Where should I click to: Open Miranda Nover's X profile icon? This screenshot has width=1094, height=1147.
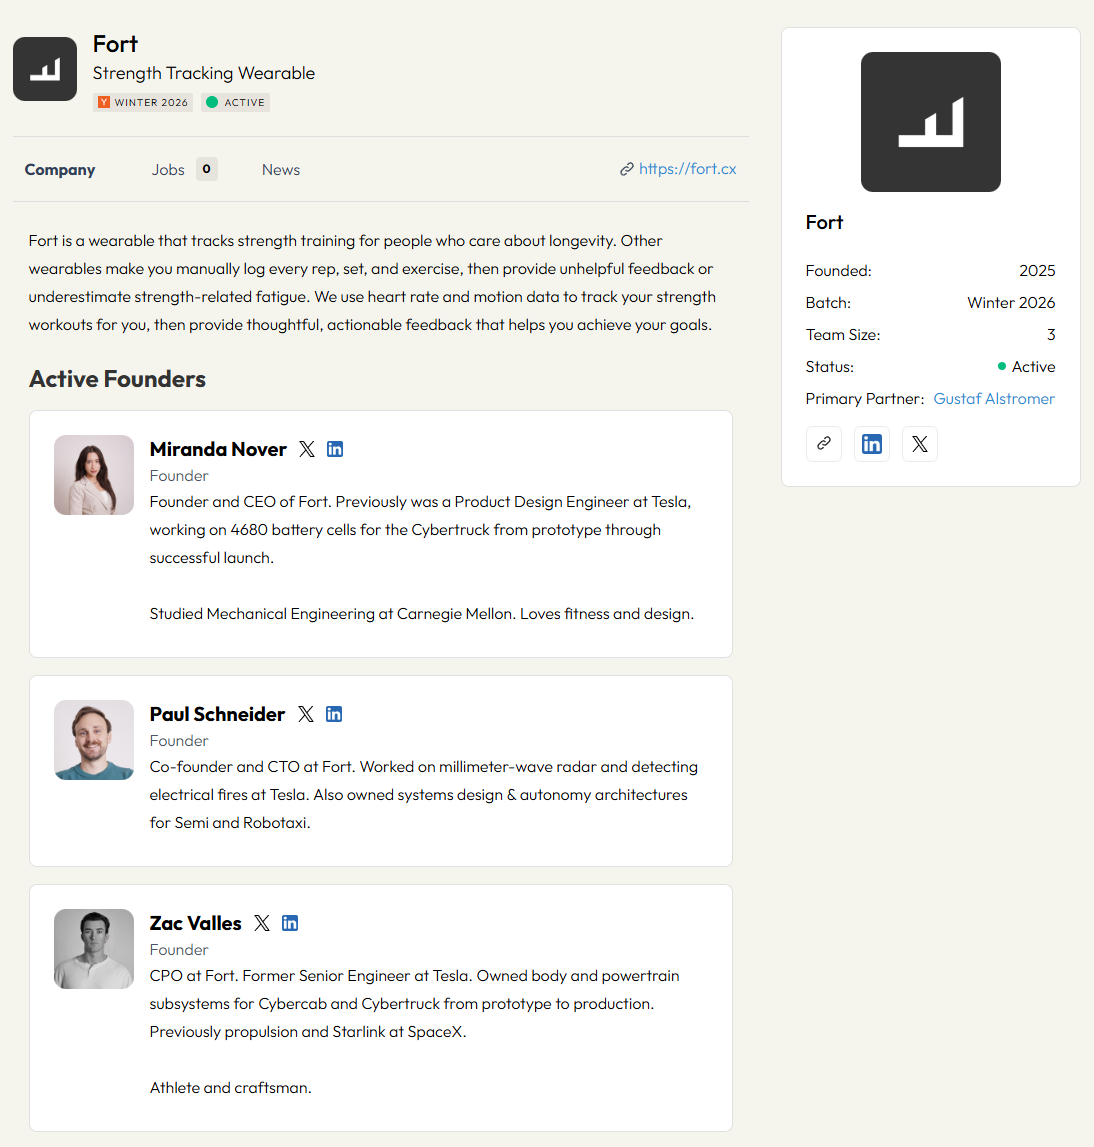307,449
